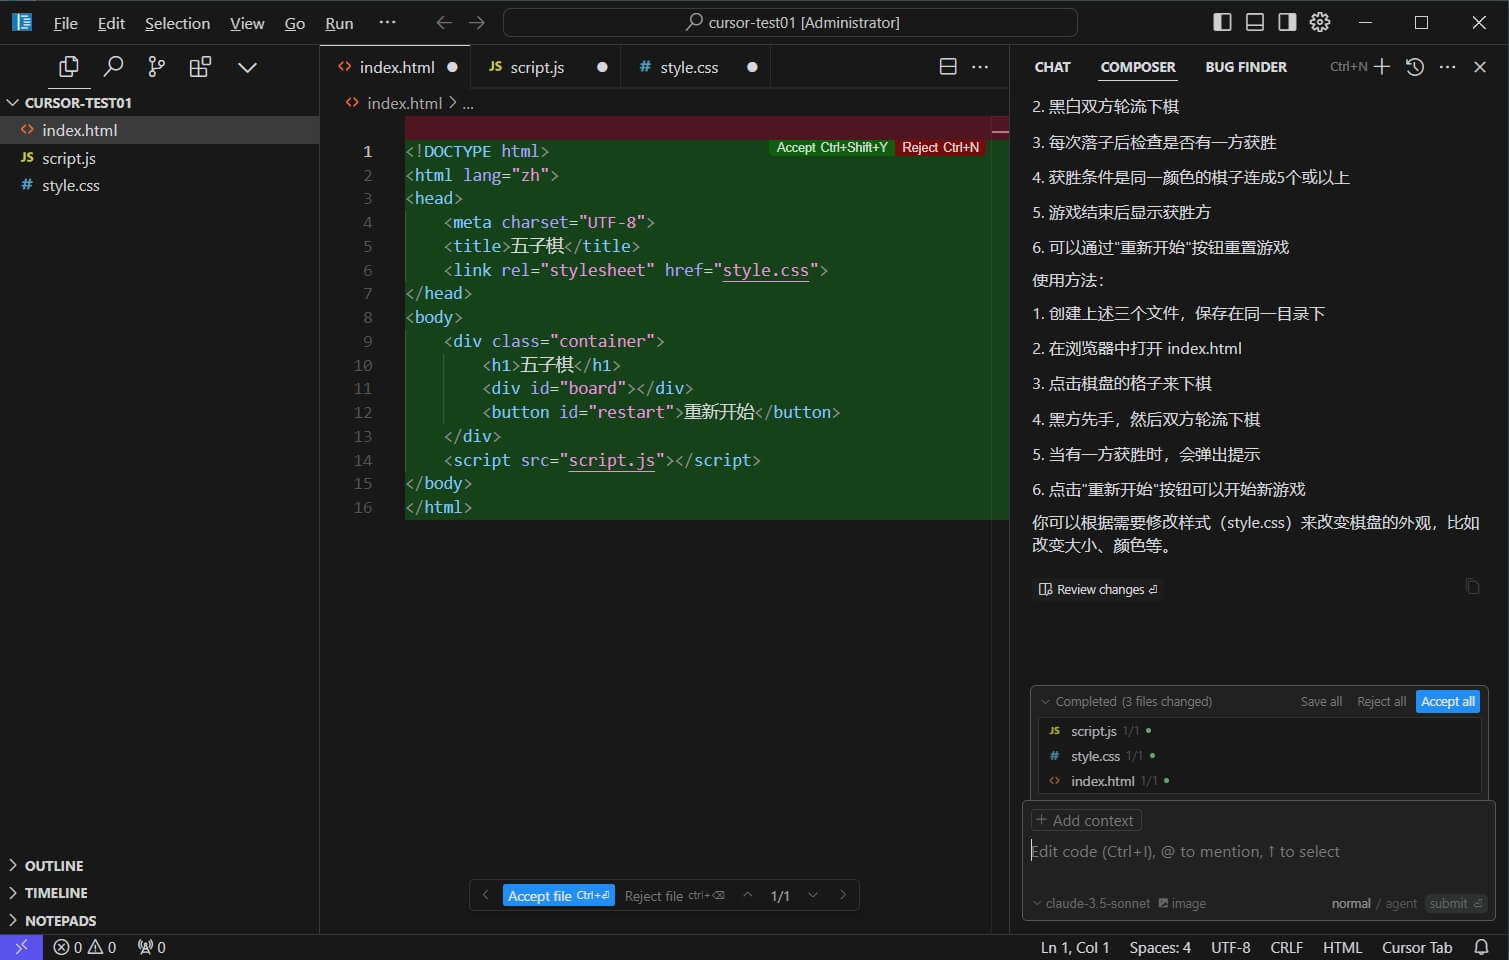The image size is (1509, 960).
Task: Go to previous change with up chevron
Action: [x=747, y=895]
